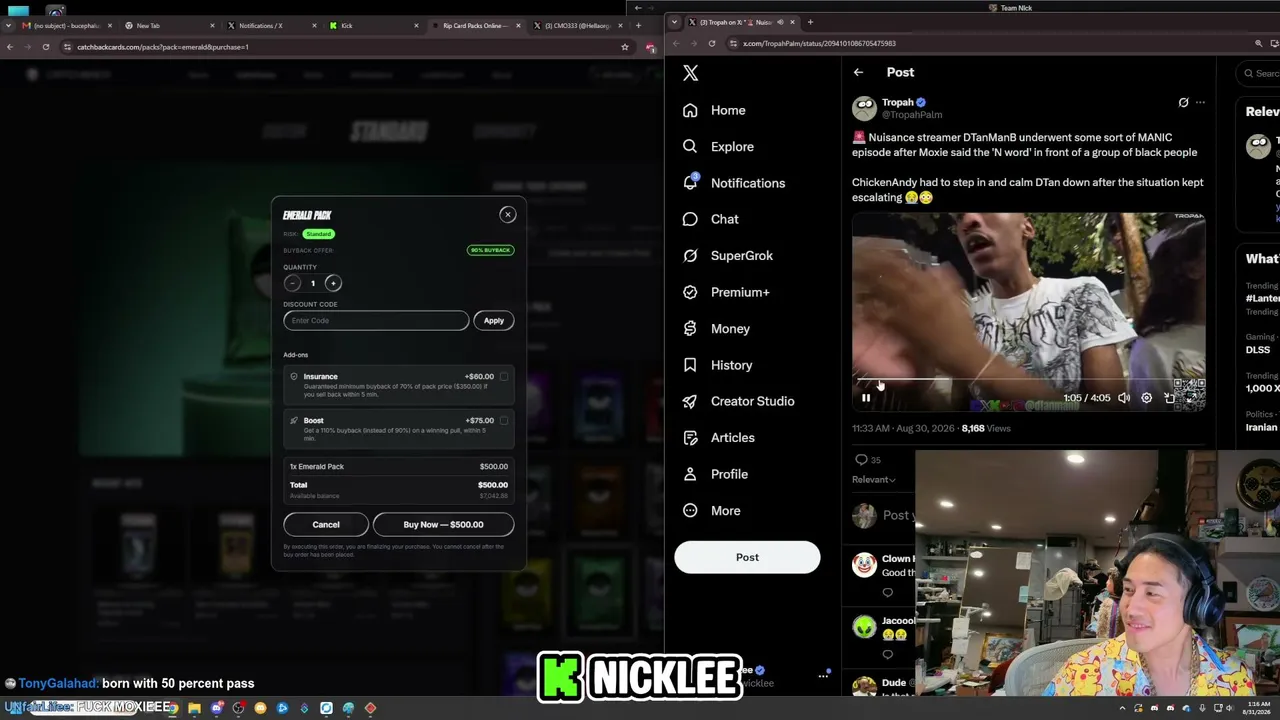Bookmark the catchbackcards page with star icon

click(x=625, y=47)
